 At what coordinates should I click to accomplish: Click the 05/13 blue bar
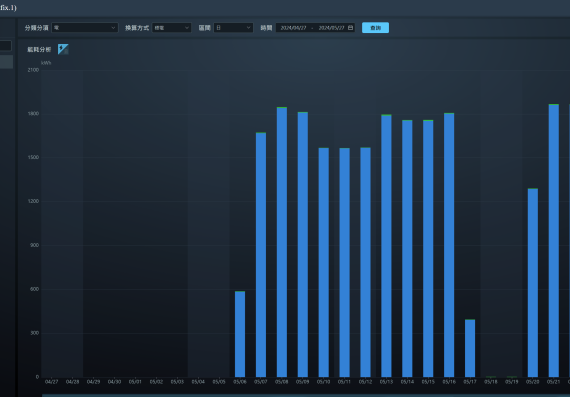386,246
